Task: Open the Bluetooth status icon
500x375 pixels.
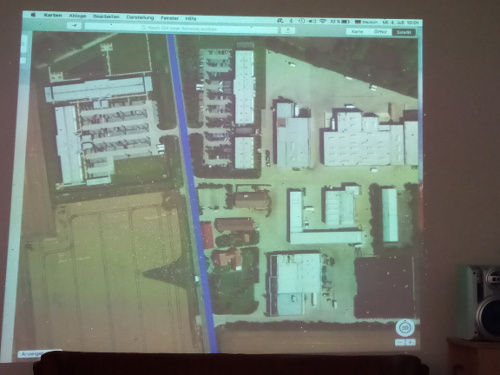Action: tap(291, 21)
